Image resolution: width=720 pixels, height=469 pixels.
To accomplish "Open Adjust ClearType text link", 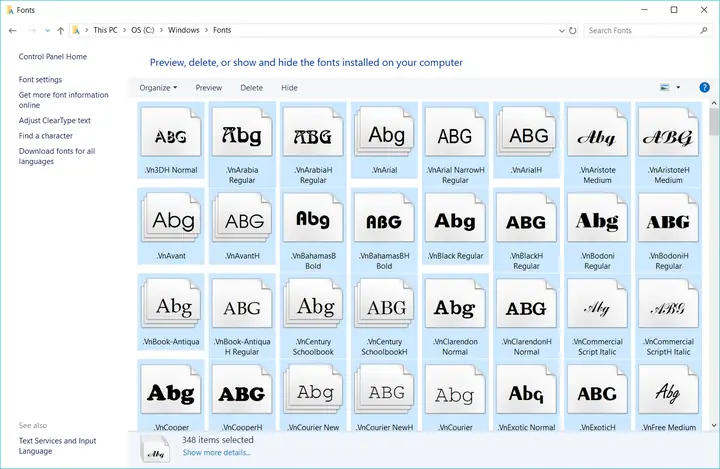I will tap(55, 120).
